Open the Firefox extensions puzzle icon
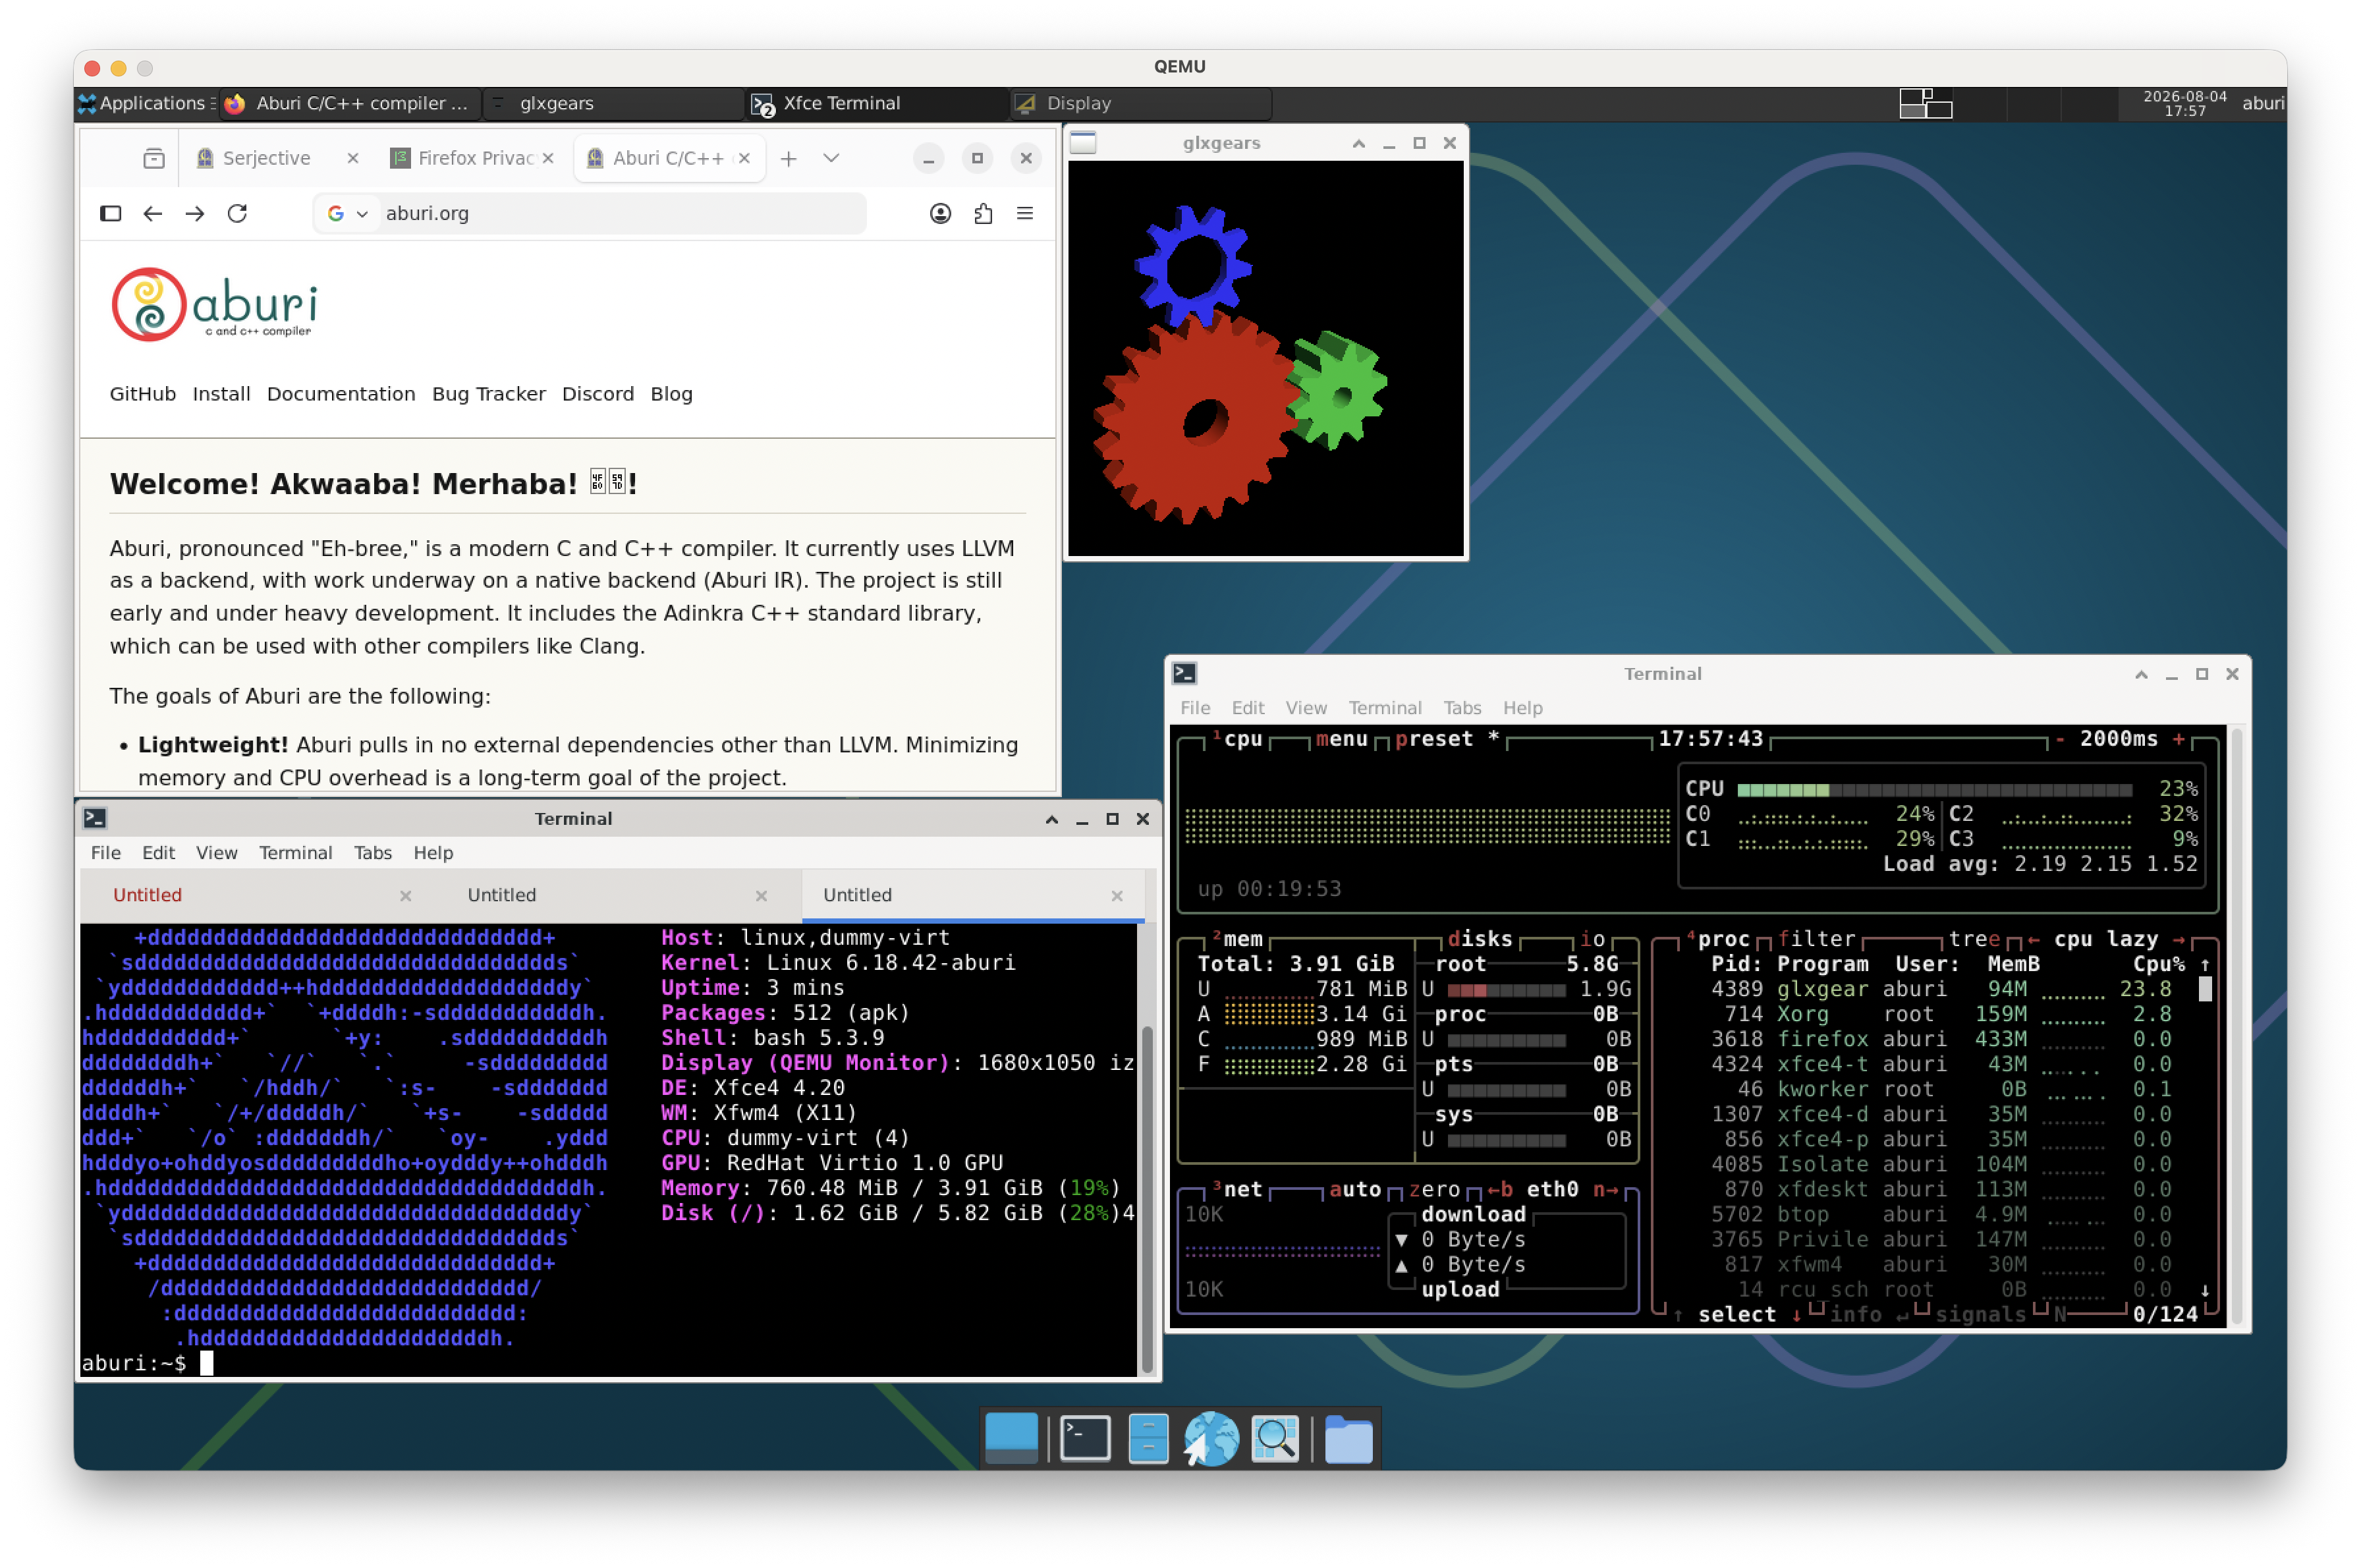The height and width of the screenshot is (1568, 2361). [x=983, y=213]
